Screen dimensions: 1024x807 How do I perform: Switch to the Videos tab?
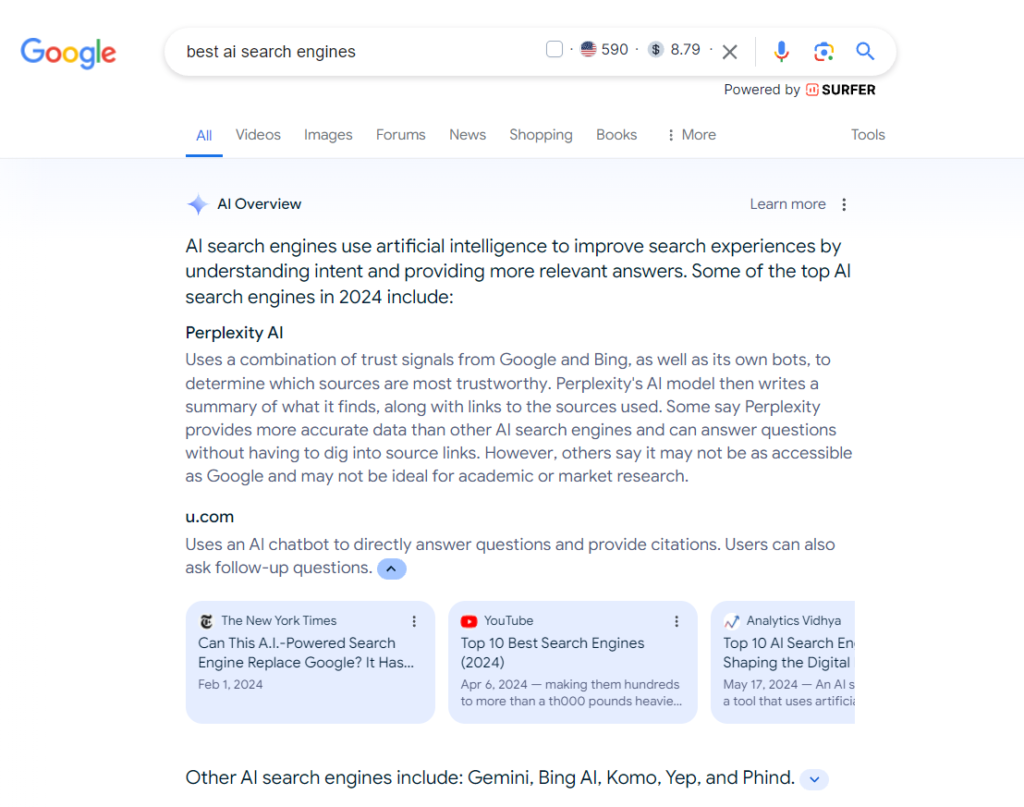point(258,135)
